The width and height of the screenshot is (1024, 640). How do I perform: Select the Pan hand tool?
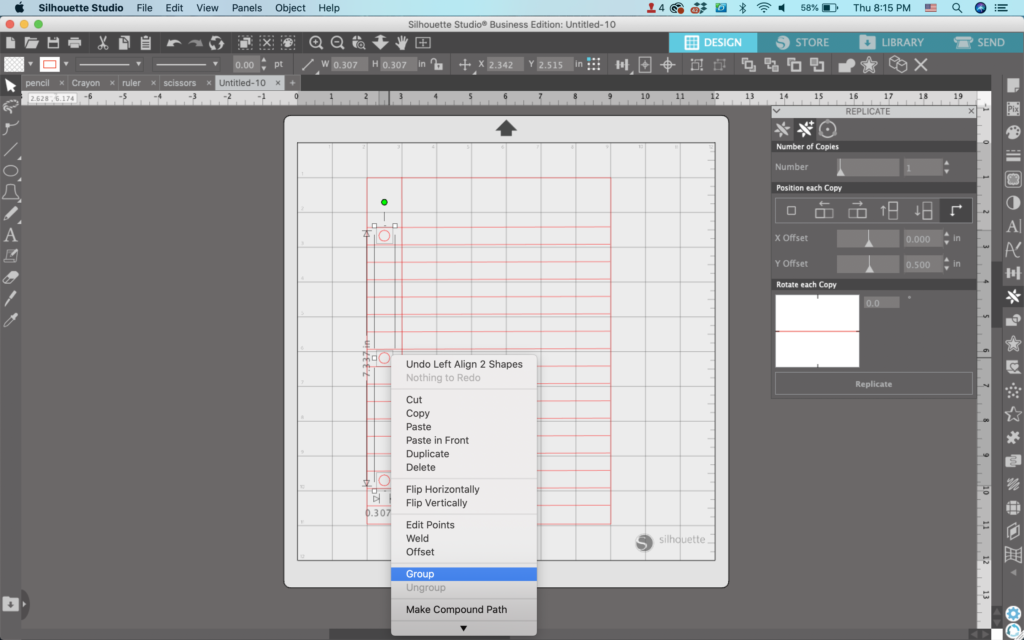pos(402,43)
